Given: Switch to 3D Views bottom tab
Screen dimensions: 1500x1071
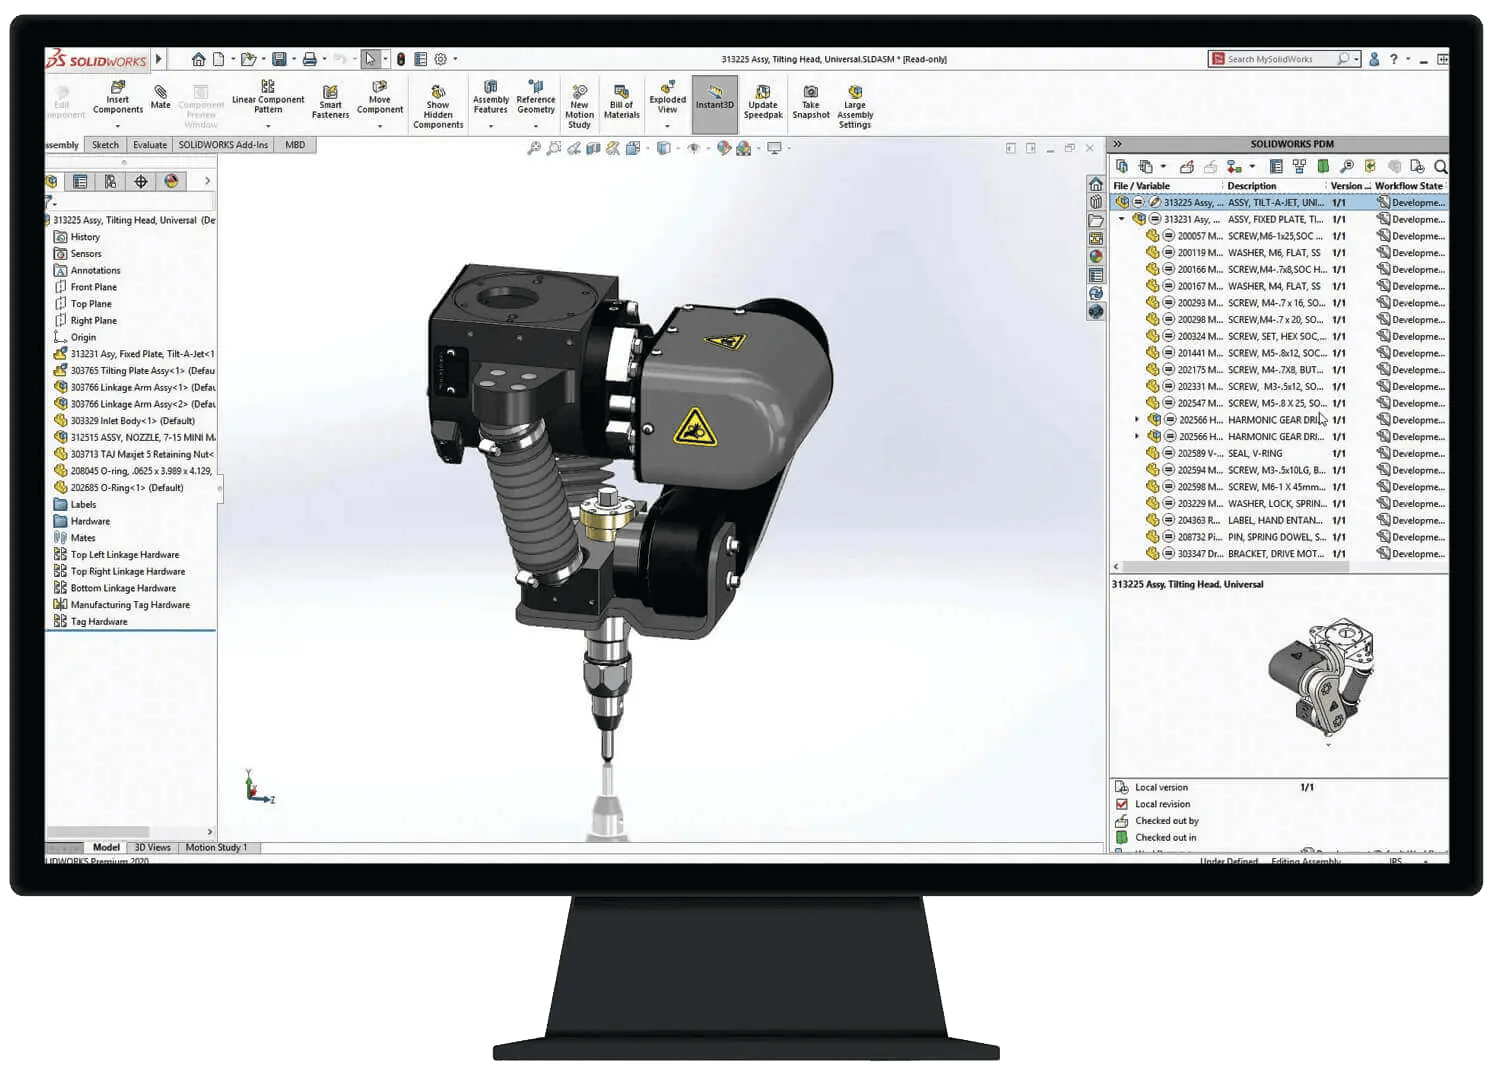Looking at the screenshot, I should (x=152, y=848).
